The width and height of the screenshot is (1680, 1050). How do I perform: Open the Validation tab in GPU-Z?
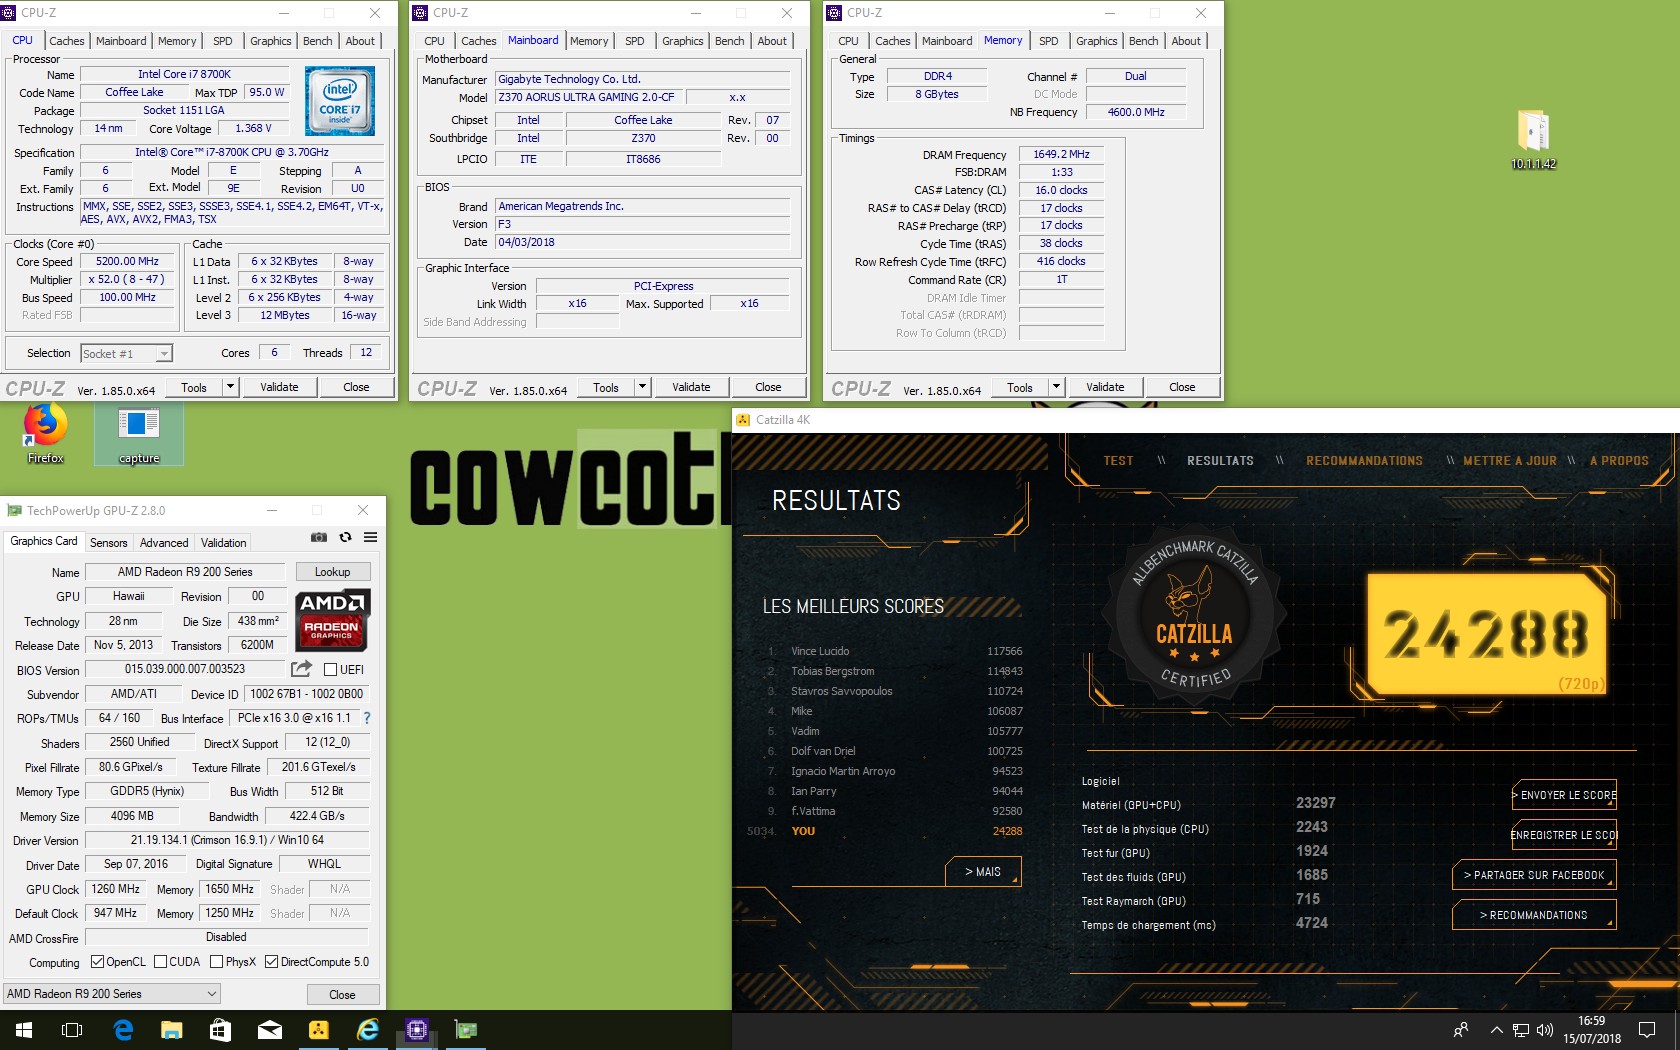pyautogui.click(x=223, y=543)
